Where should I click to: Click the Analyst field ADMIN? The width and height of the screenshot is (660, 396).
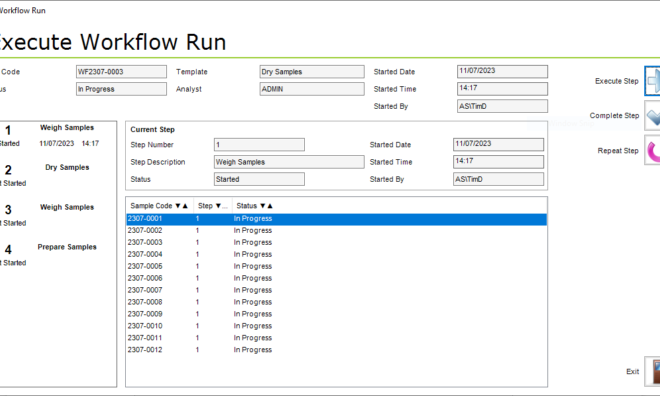[312, 89]
